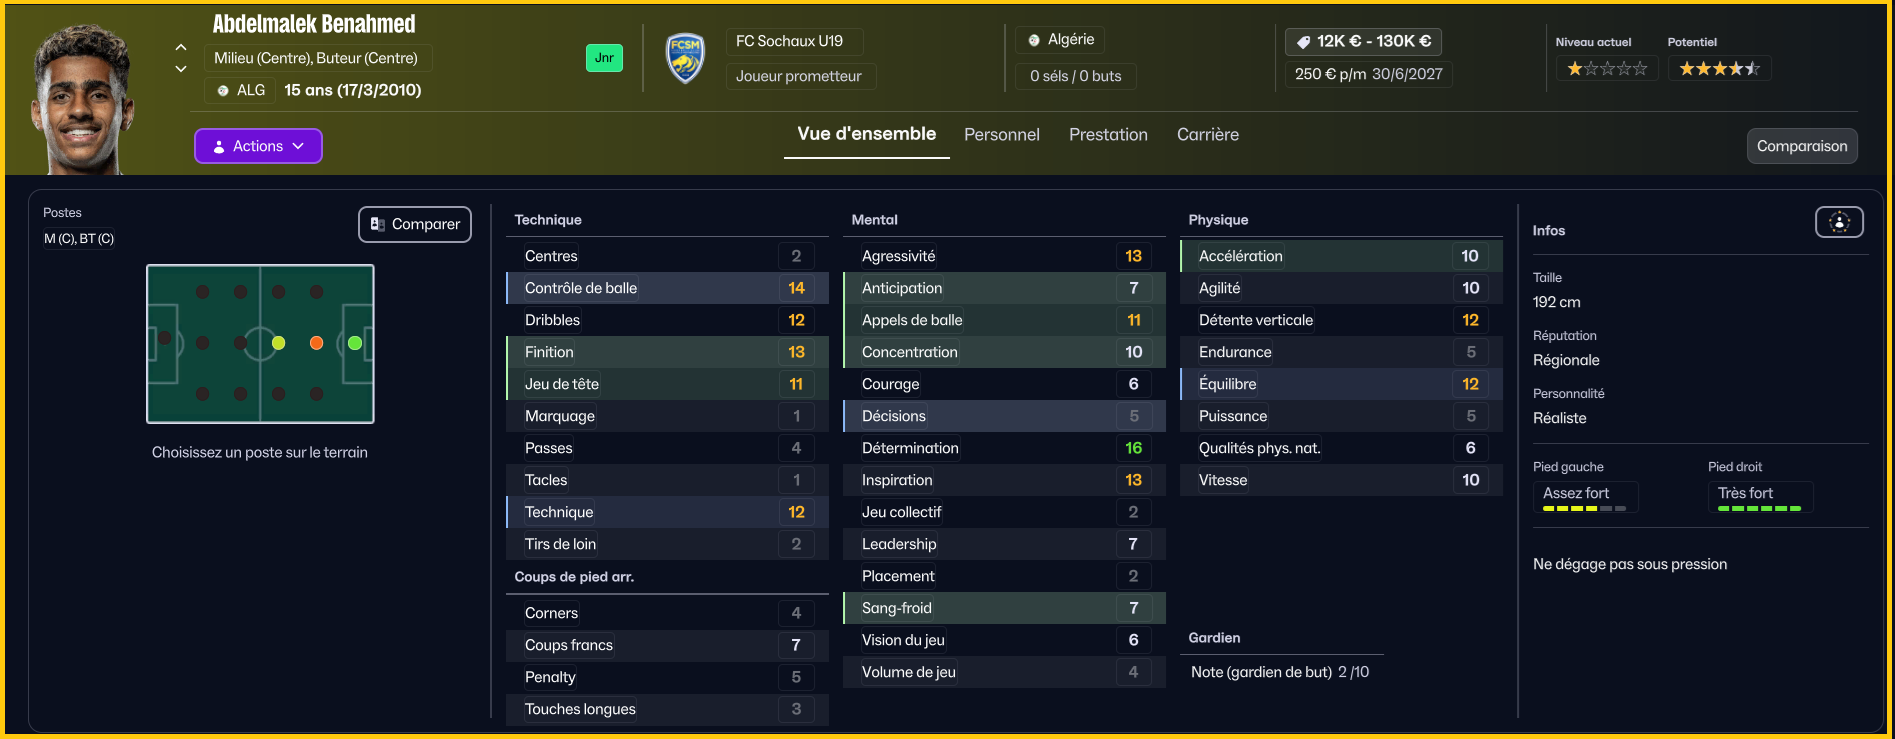Image resolution: width=1895 pixels, height=739 pixels.
Task: Open the Actions dropdown menu
Action: point(258,146)
